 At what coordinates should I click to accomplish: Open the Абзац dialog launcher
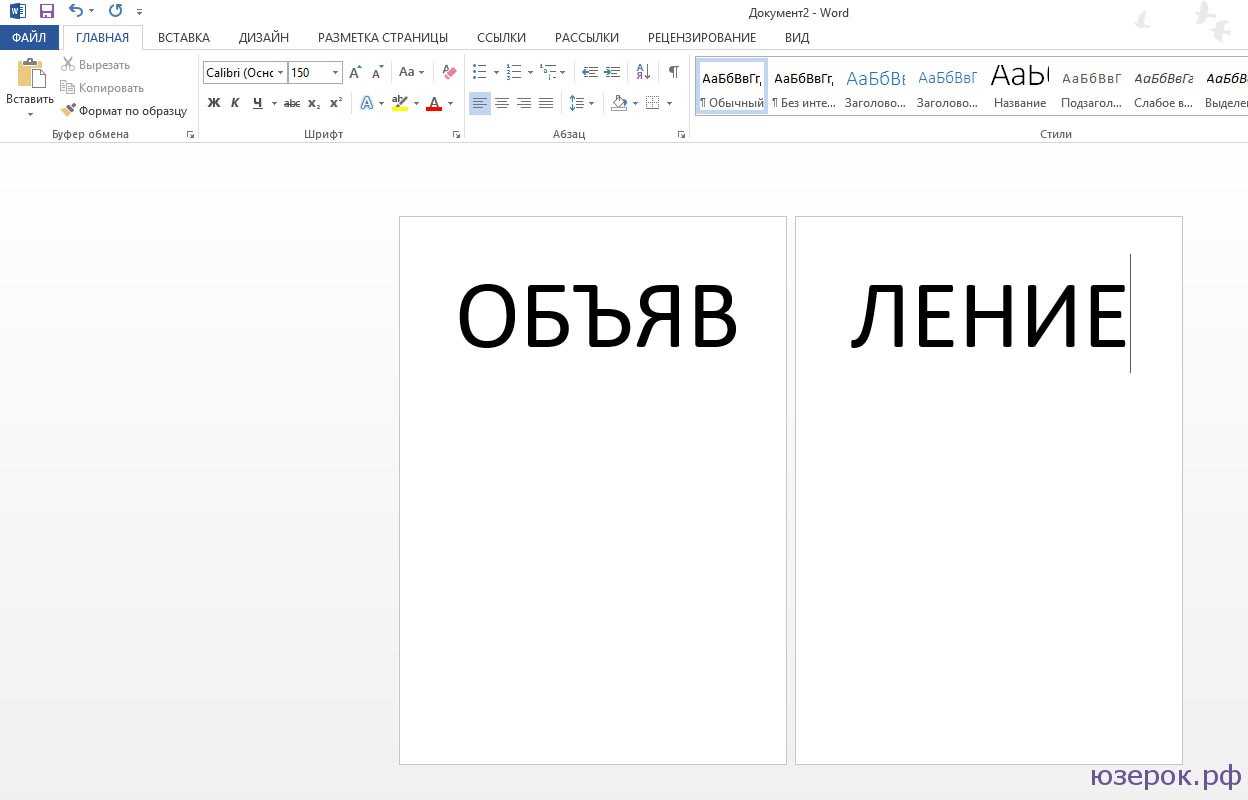681,134
